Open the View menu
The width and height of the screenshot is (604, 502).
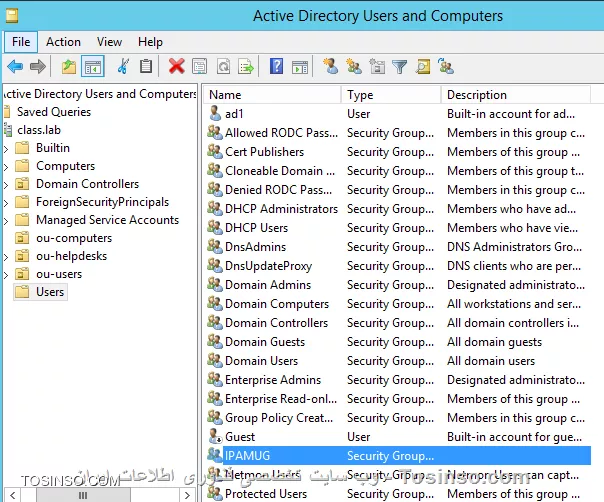[109, 42]
